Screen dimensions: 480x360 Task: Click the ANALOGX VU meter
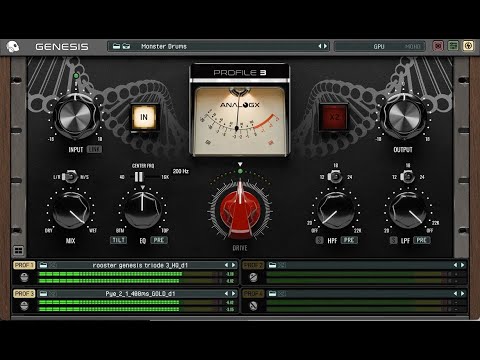240,120
